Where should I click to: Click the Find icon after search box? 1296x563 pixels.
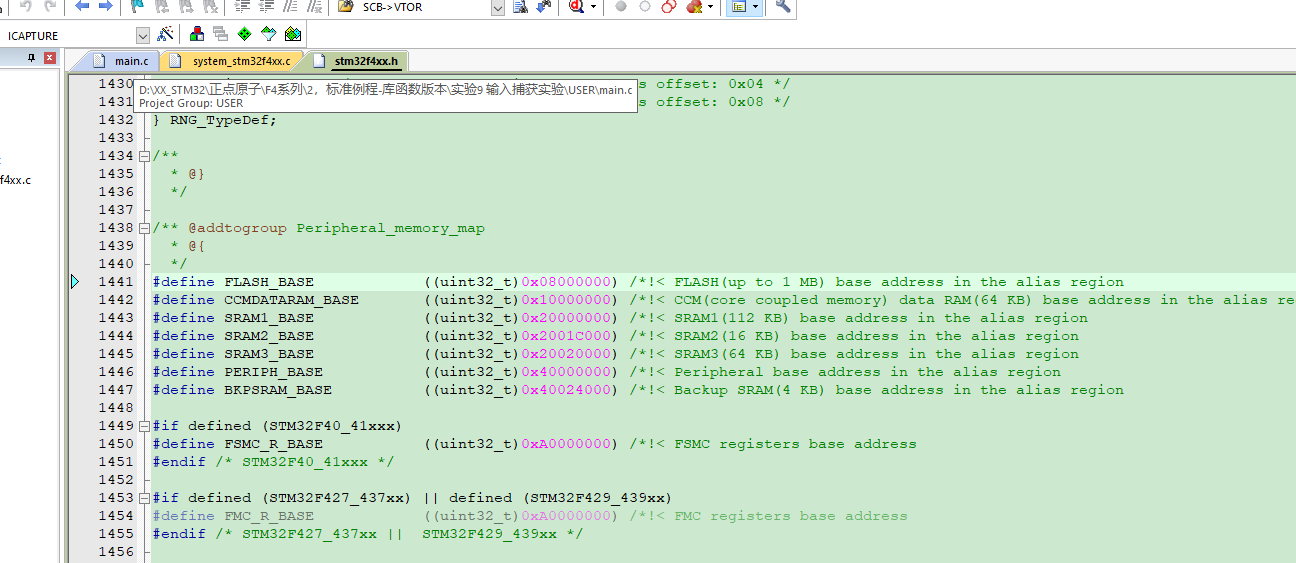(520, 6)
